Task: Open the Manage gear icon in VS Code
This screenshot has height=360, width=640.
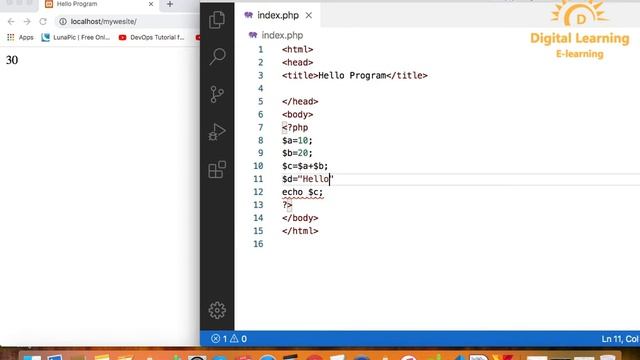Action: coord(217,310)
